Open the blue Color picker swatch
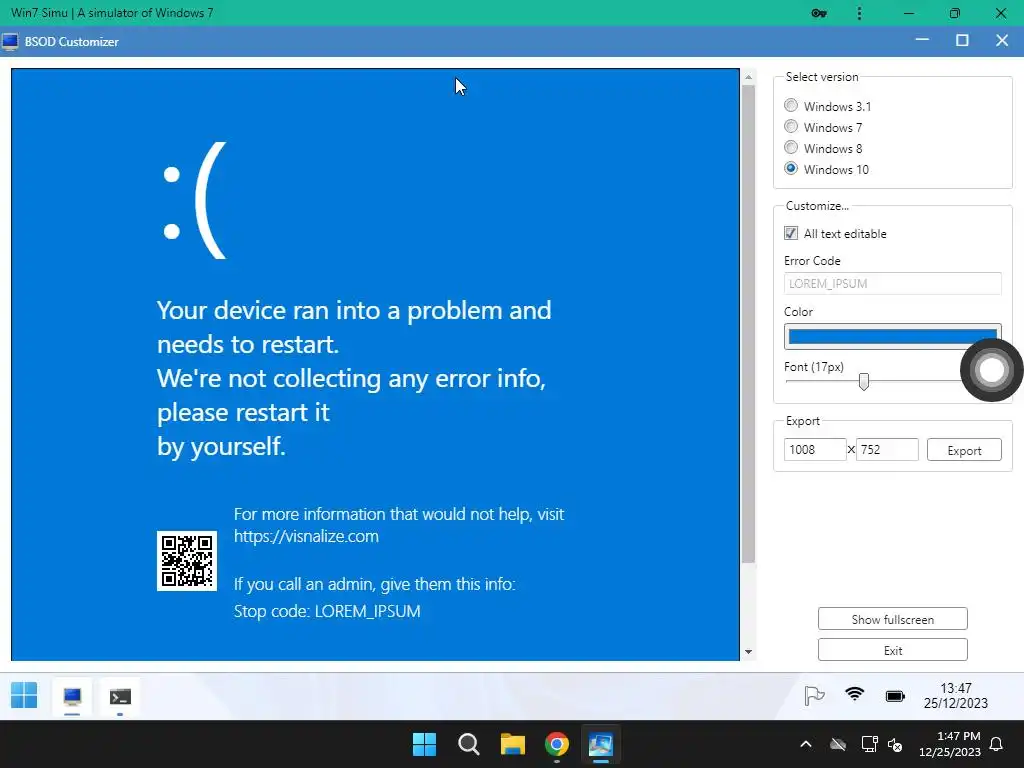 892,336
